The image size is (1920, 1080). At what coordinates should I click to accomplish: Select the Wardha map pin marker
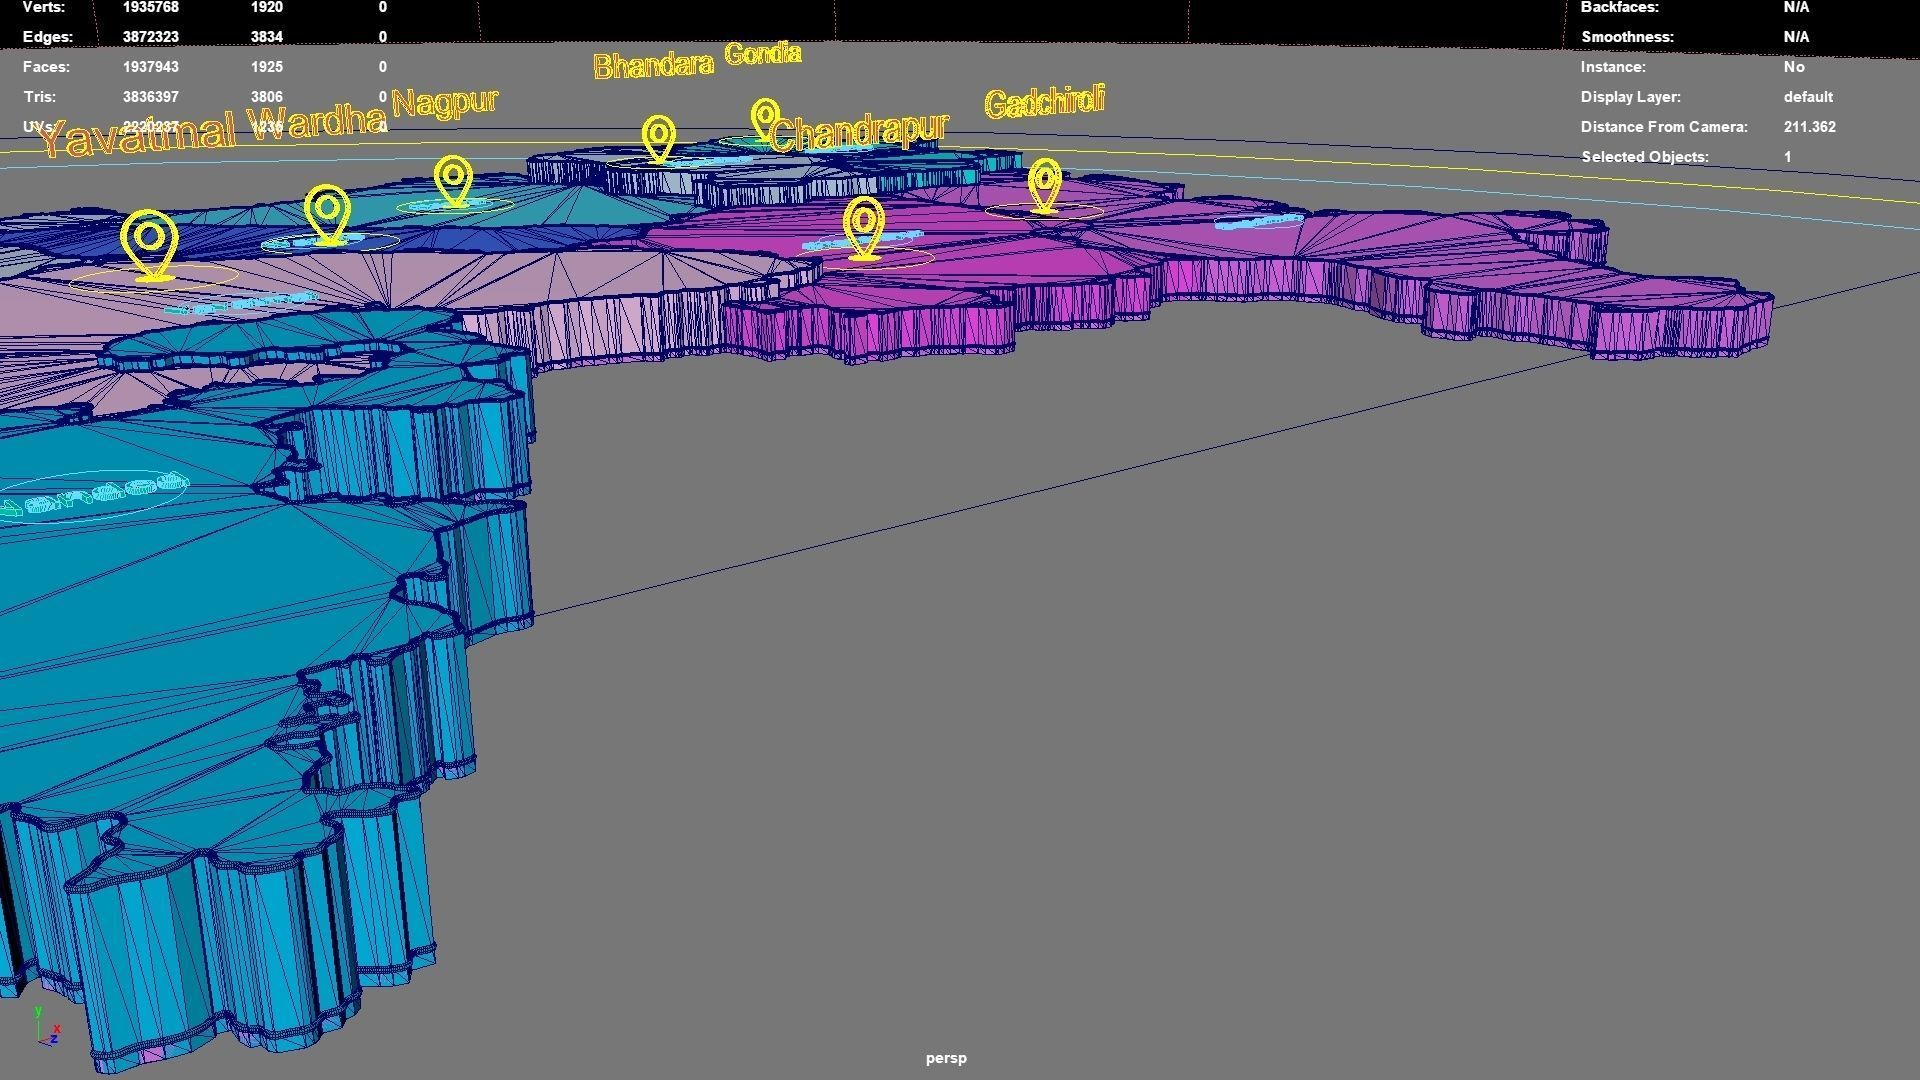tap(328, 212)
